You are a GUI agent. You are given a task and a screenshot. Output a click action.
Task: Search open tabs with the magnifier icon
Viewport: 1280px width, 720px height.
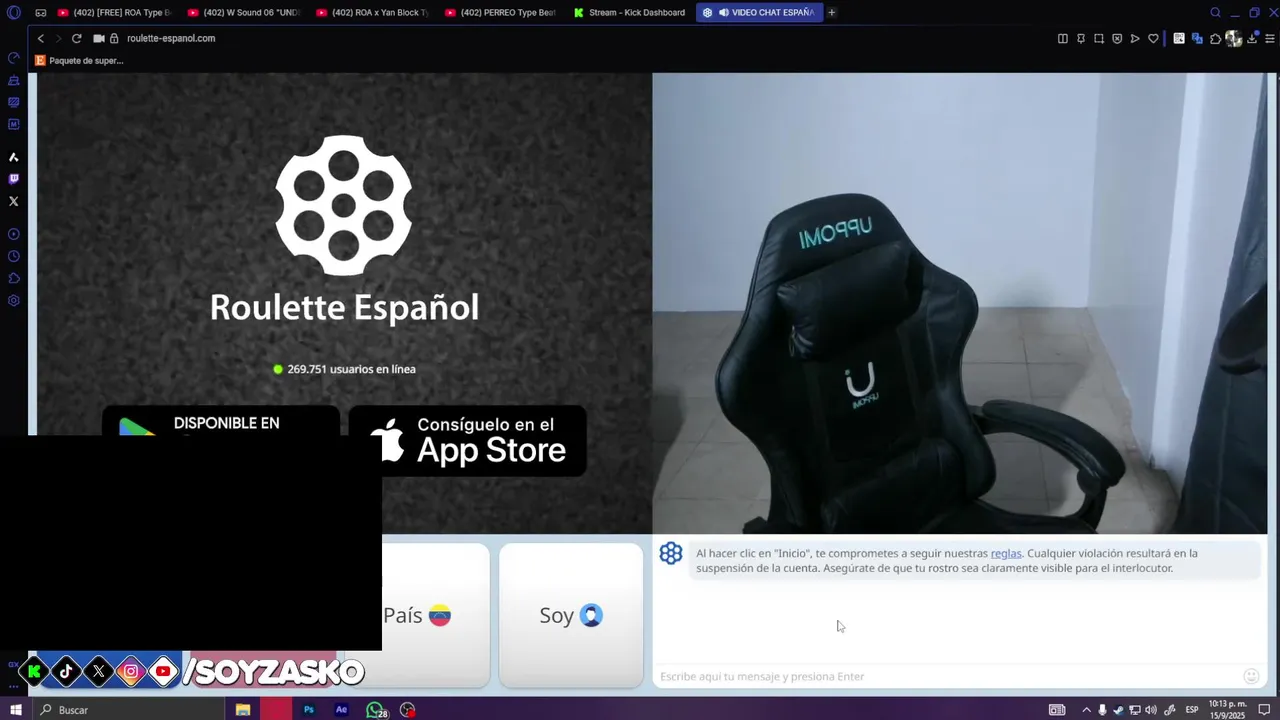click(x=1215, y=13)
